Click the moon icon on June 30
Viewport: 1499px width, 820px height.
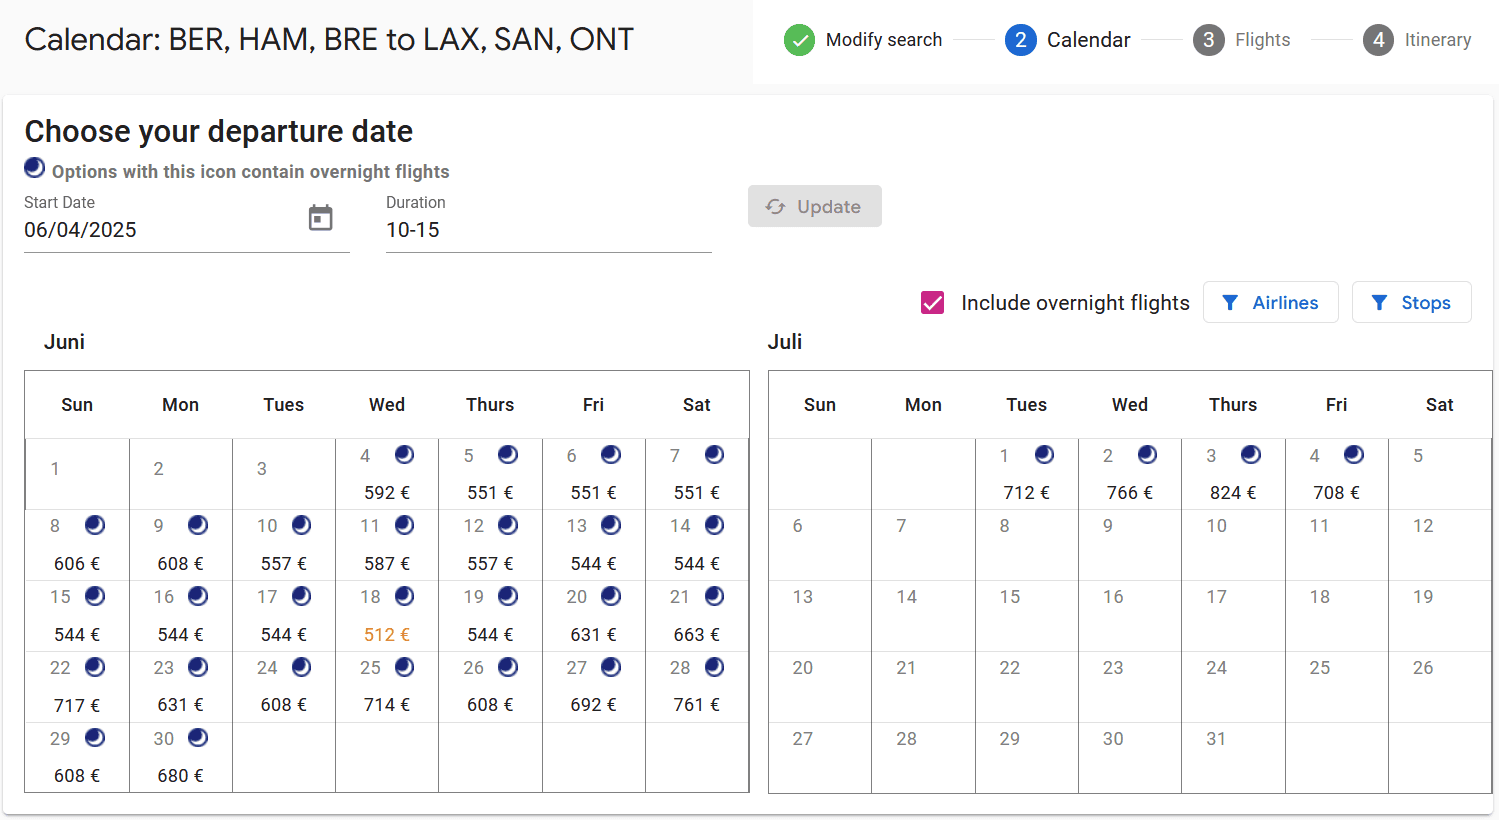pyautogui.click(x=198, y=738)
